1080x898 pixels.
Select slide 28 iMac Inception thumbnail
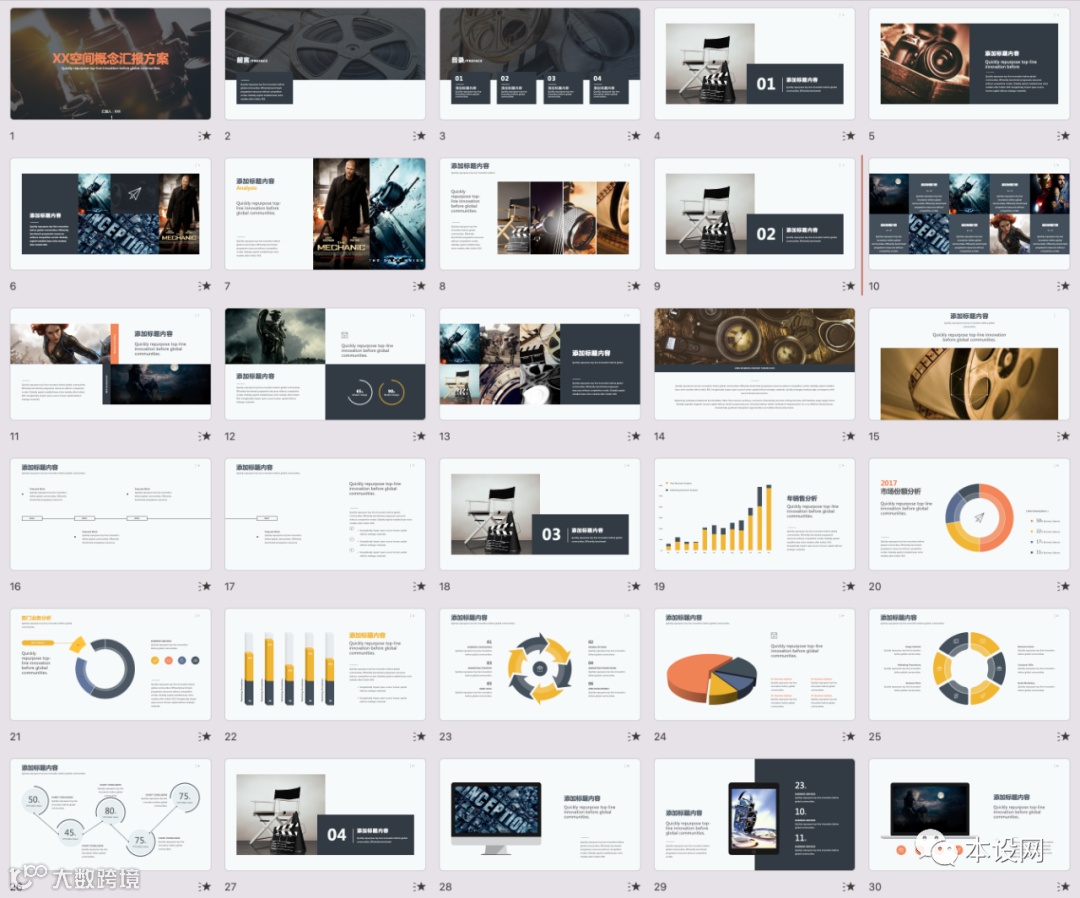click(x=540, y=814)
